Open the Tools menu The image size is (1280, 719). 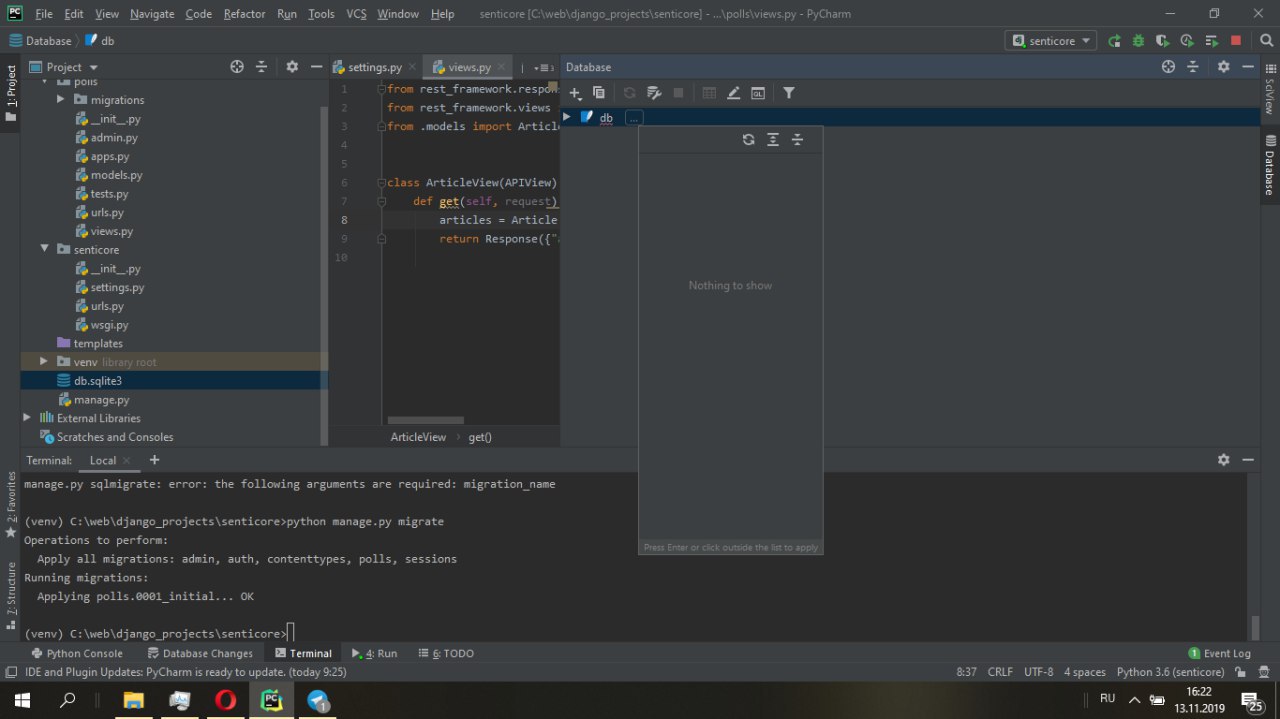(x=321, y=14)
